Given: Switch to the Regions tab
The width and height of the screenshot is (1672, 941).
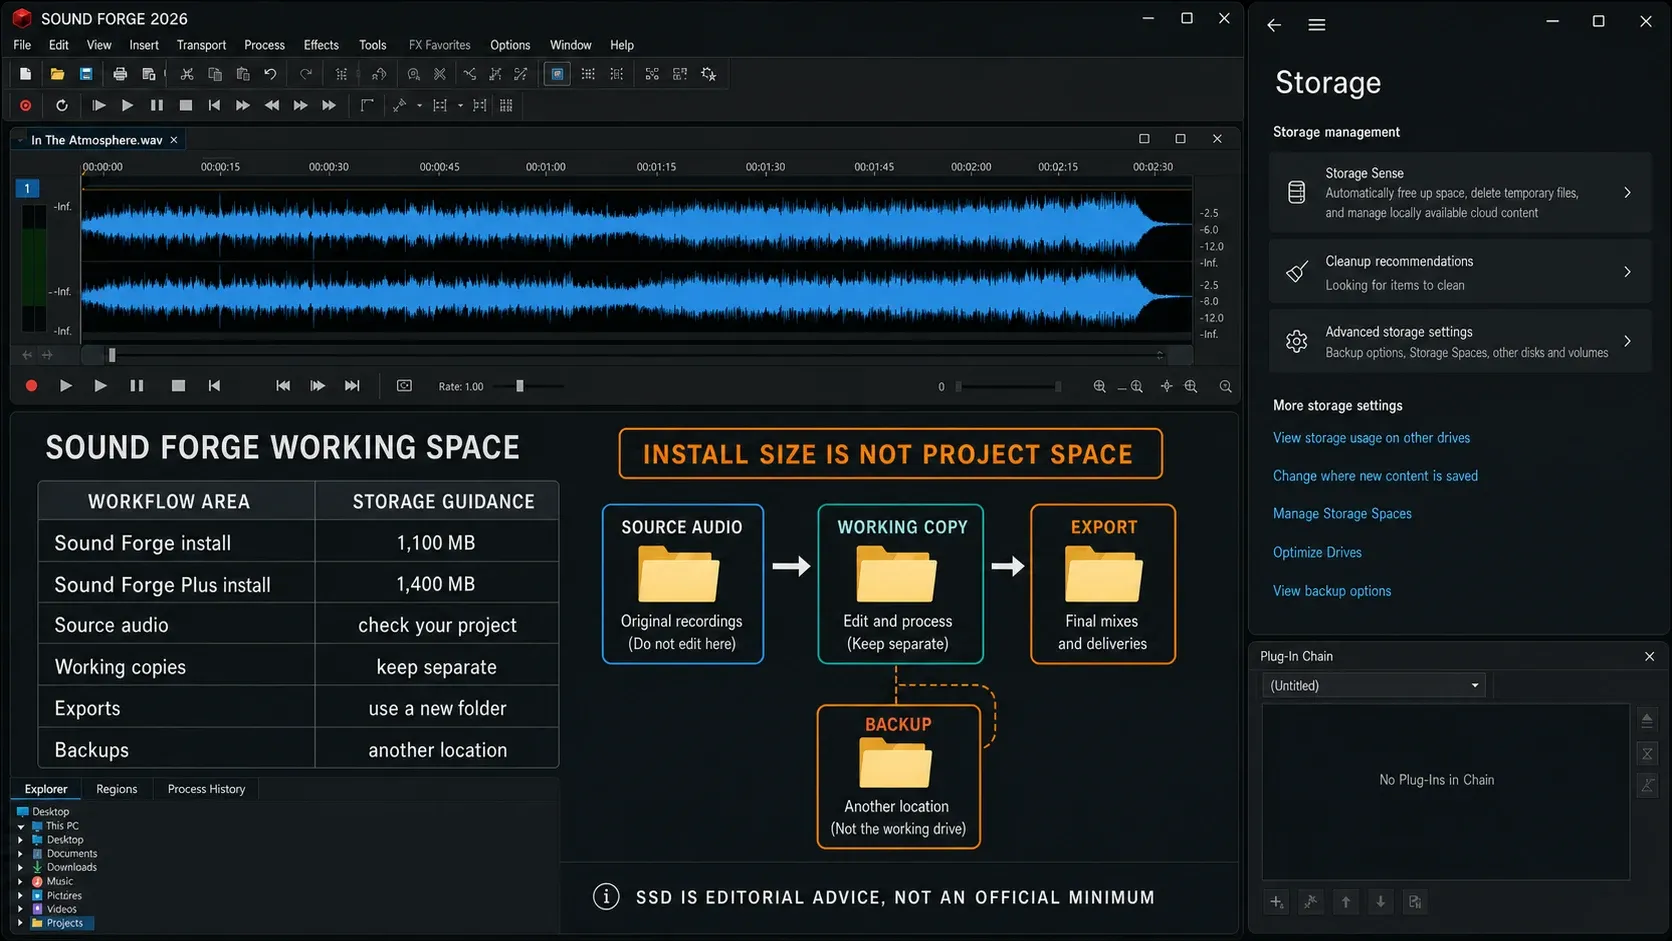Looking at the screenshot, I should (117, 789).
